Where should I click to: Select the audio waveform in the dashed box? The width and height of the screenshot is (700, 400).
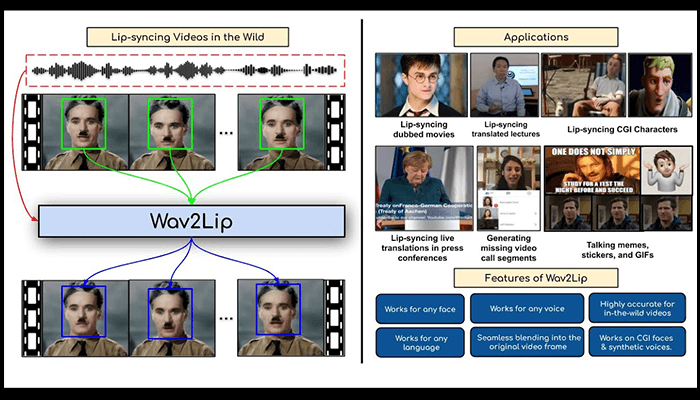click(x=190, y=70)
